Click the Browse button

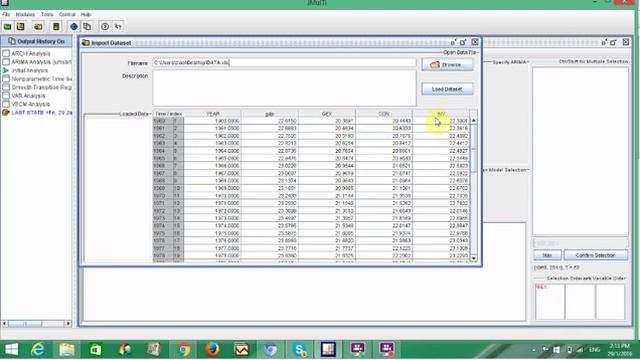click(x=447, y=64)
